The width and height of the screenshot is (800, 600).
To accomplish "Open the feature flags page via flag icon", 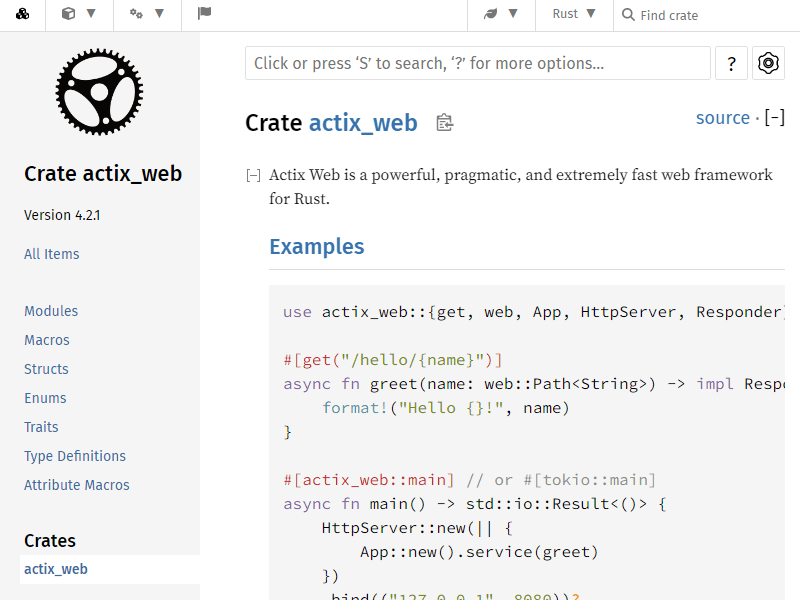I will click(x=204, y=13).
